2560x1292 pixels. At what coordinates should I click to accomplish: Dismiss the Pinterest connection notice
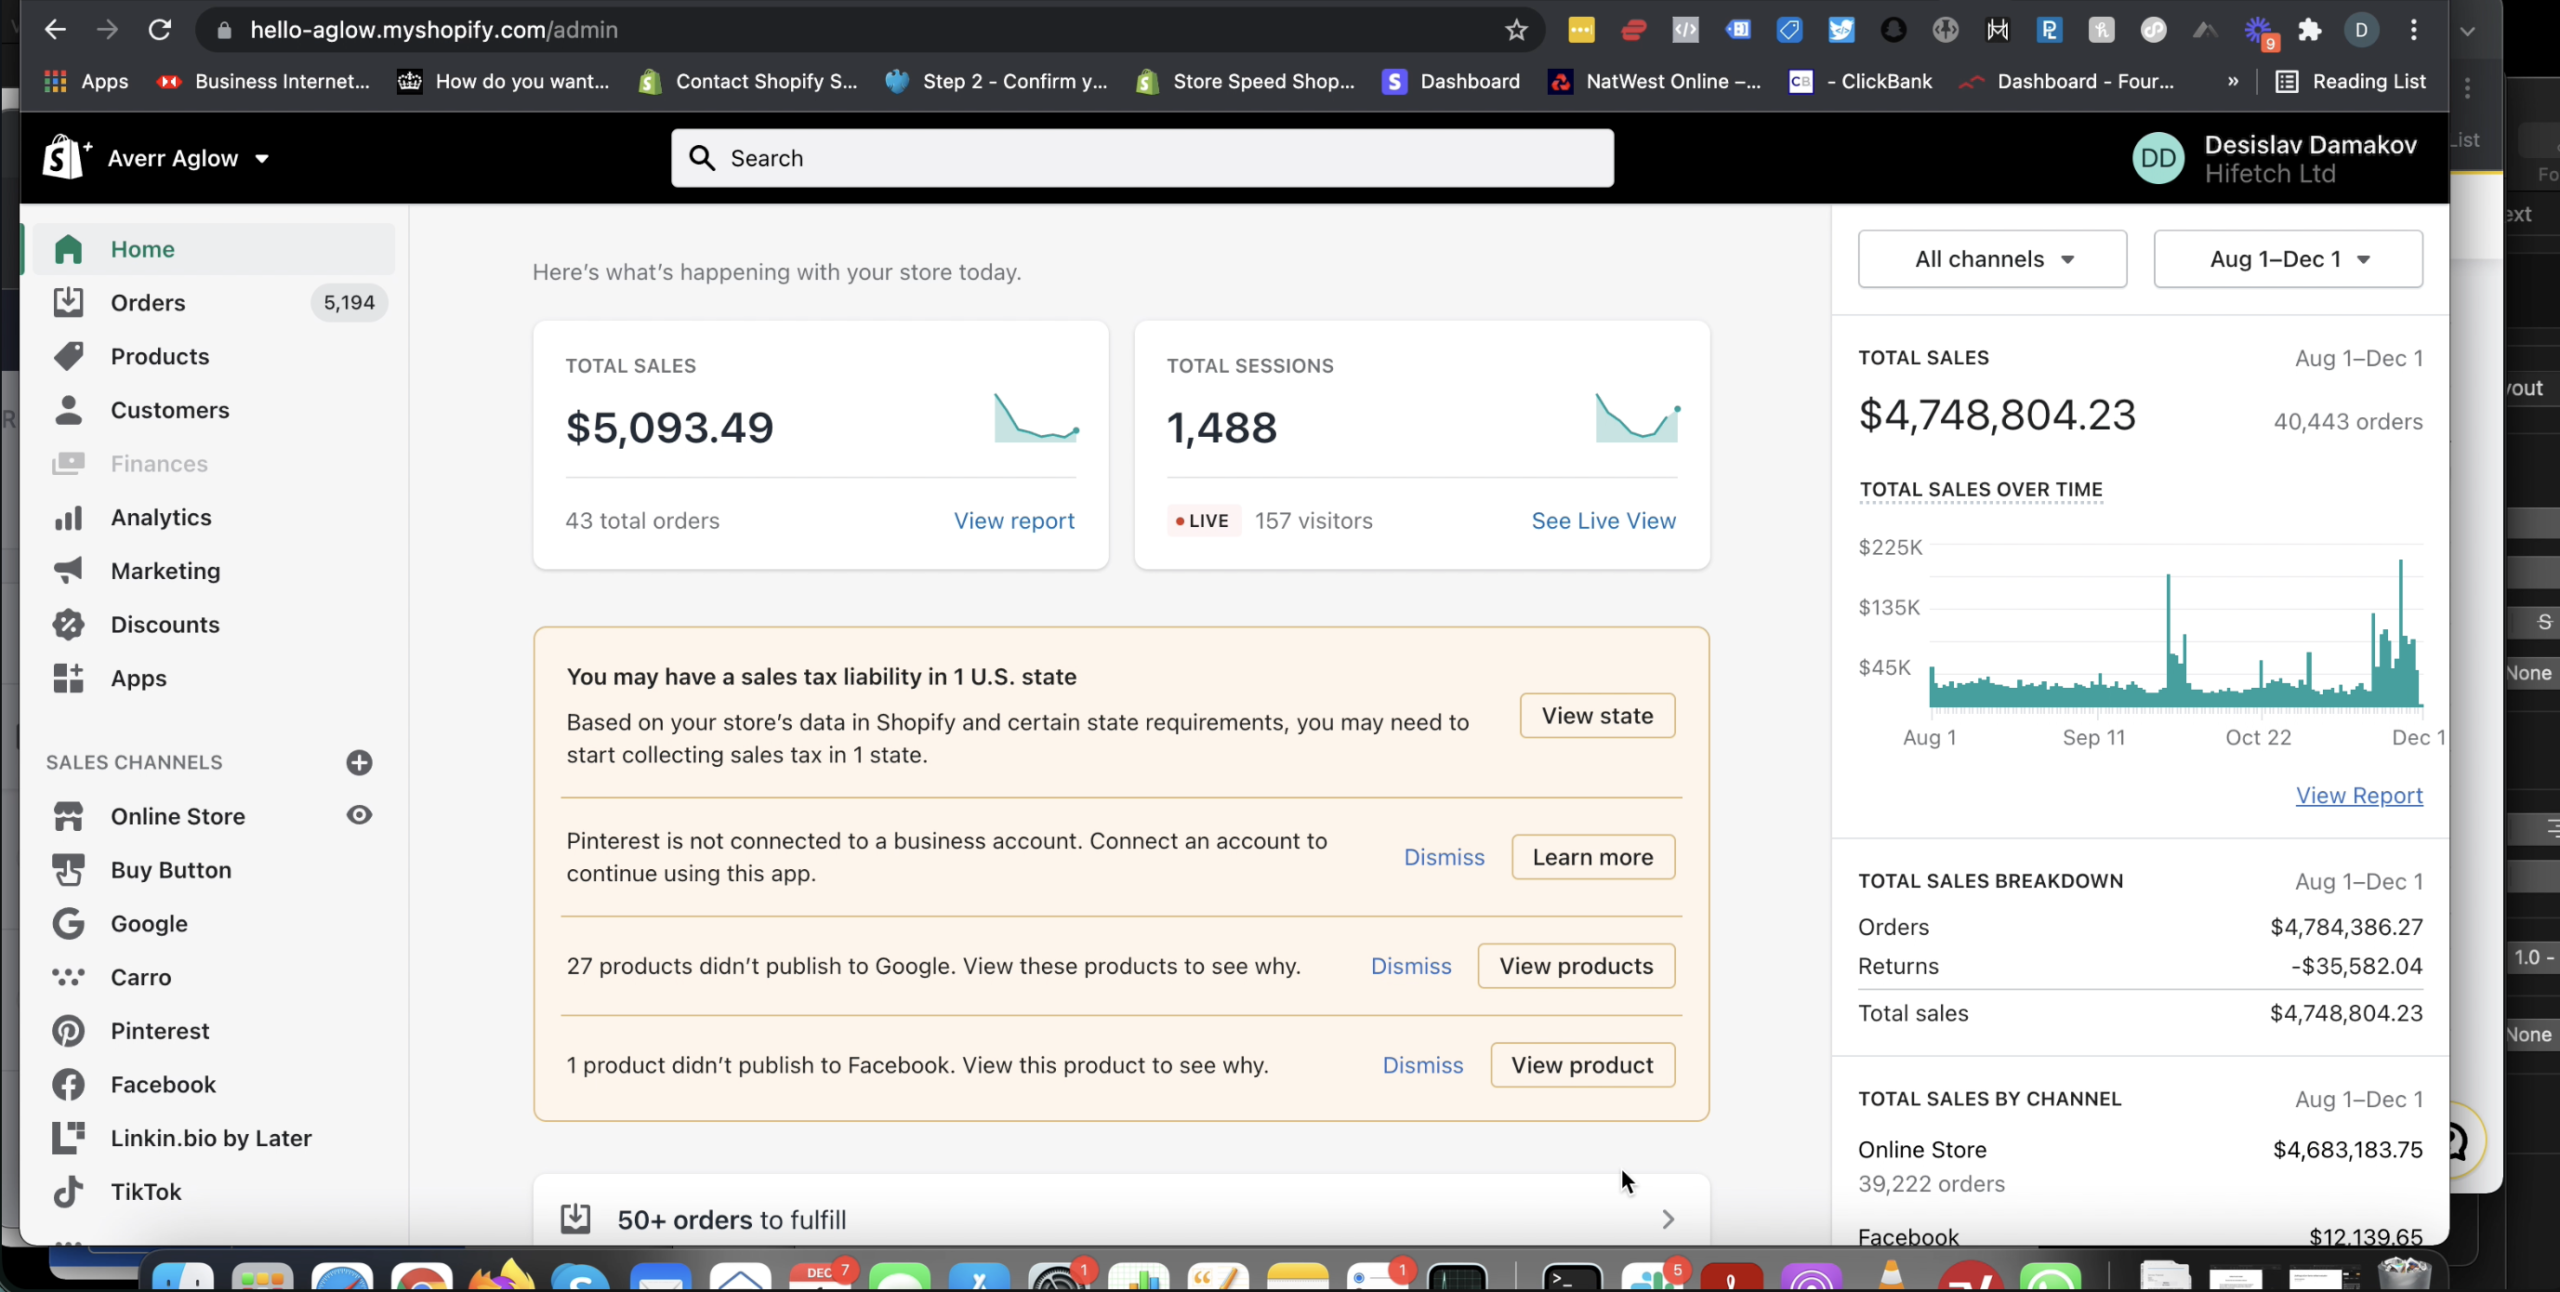[1444, 857]
